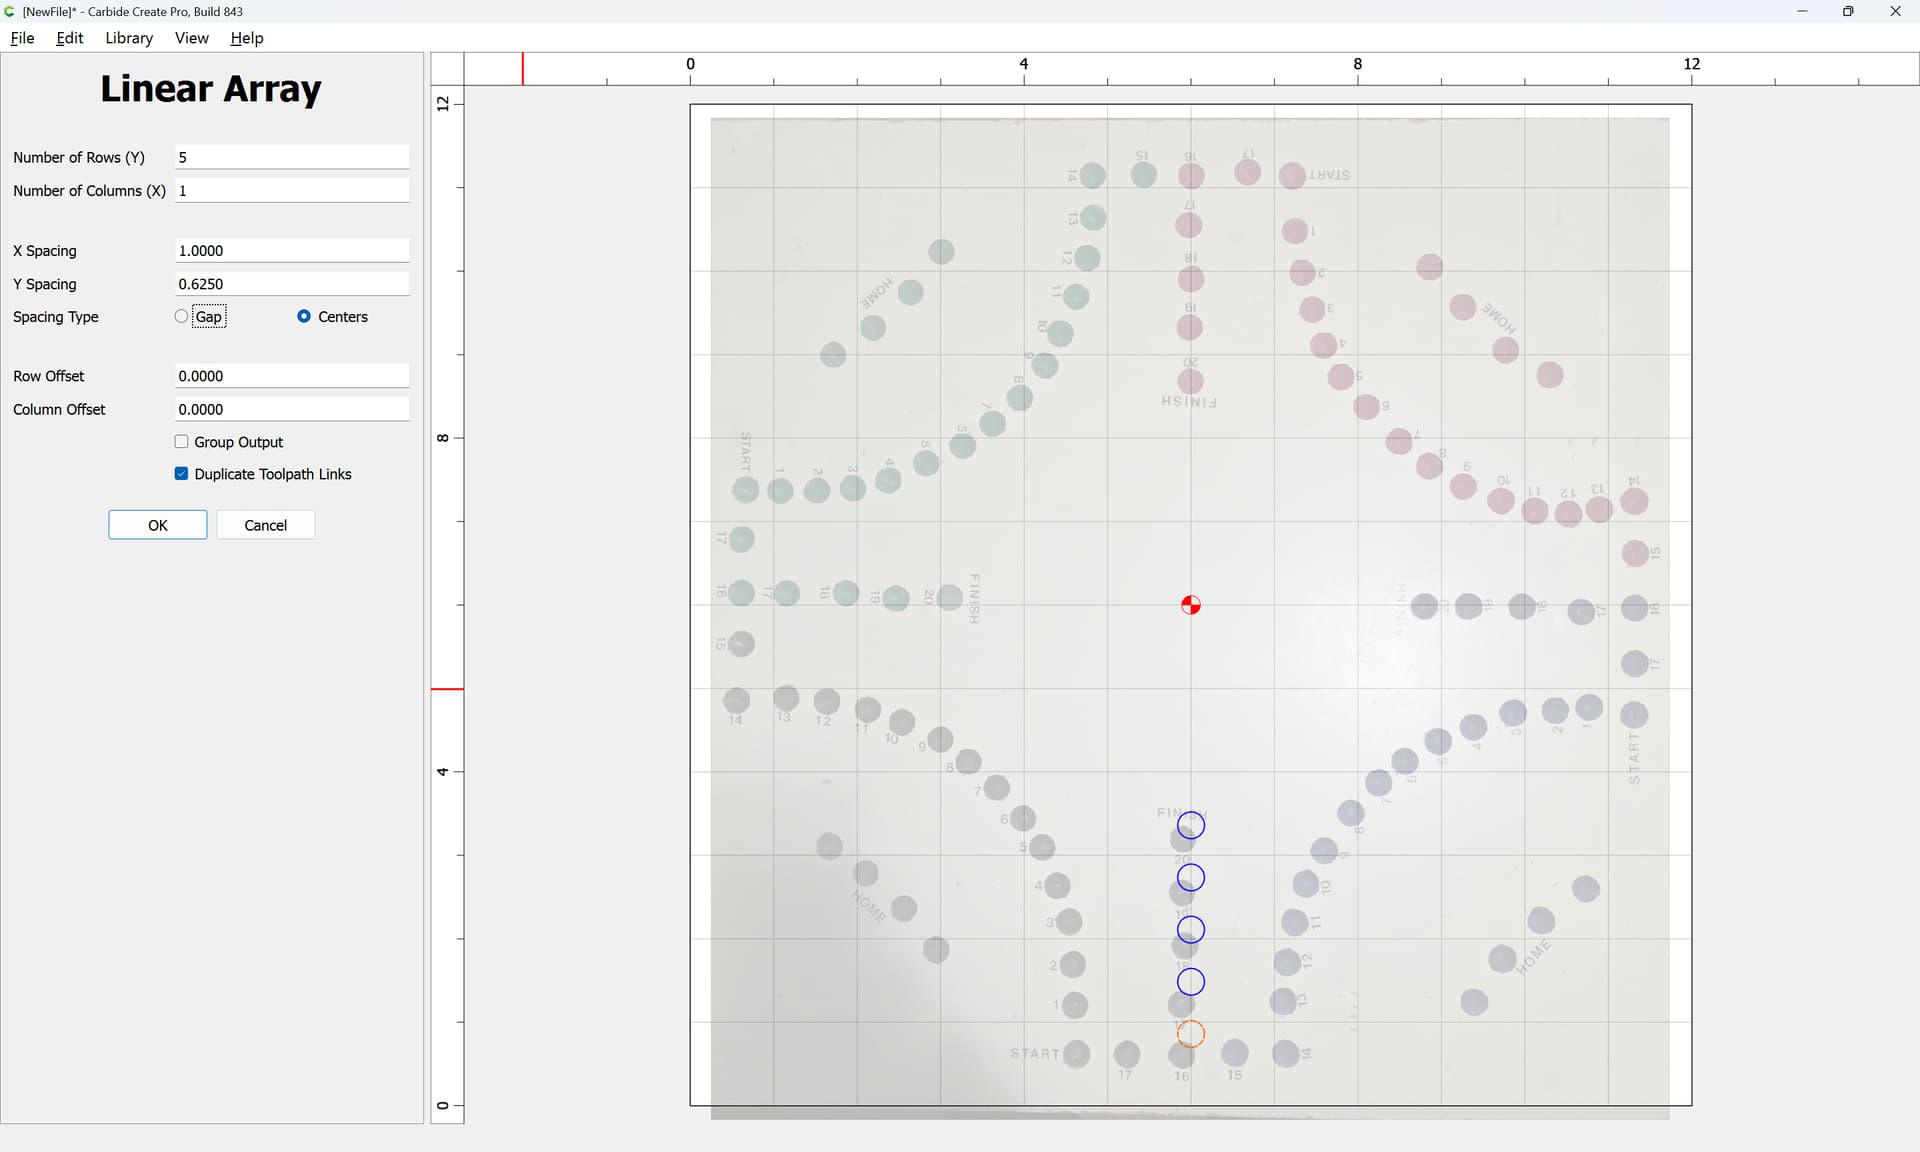Click the topmost blue array preview circle
1920x1152 pixels.
tap(1190, 825)
